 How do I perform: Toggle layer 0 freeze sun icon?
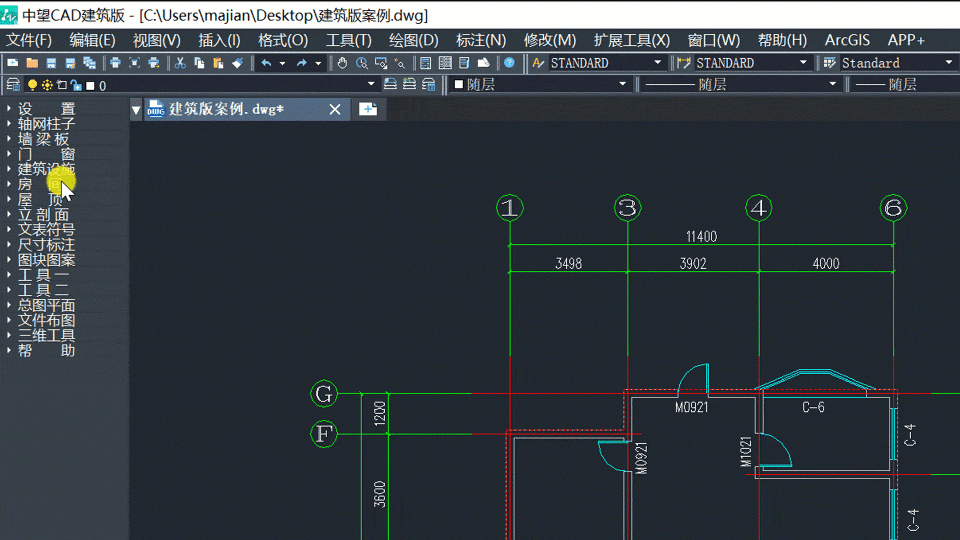(47, 86)
